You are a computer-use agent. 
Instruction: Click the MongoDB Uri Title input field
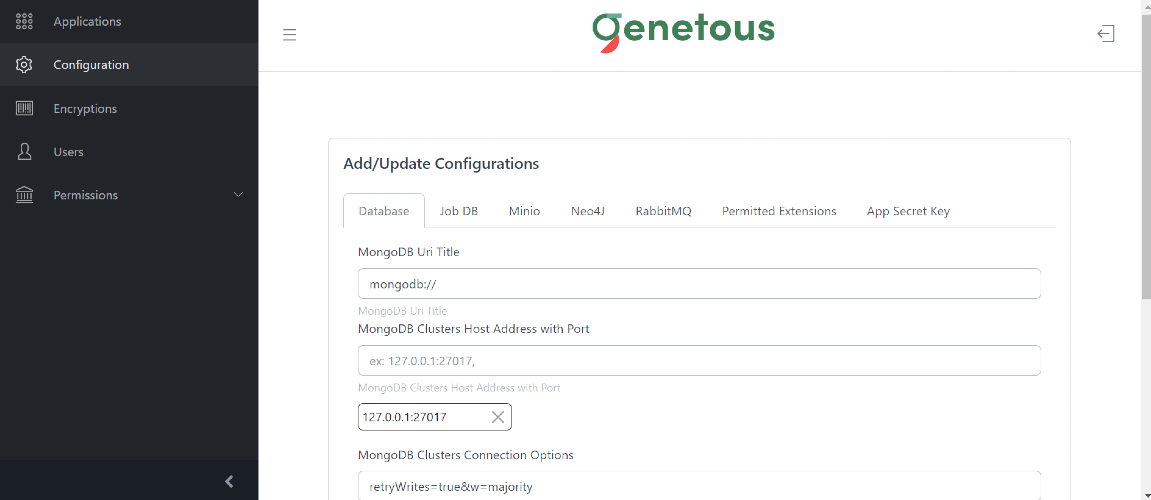coord(700,283)
